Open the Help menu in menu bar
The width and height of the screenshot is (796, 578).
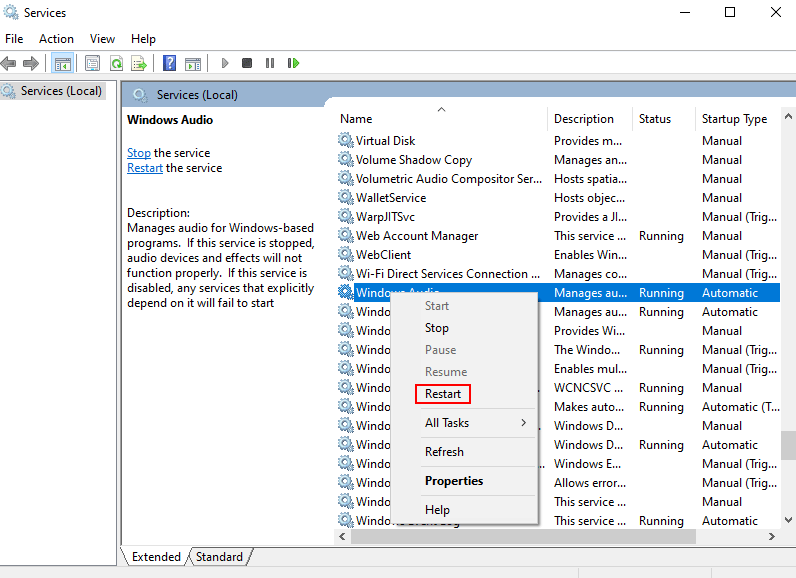143,39
